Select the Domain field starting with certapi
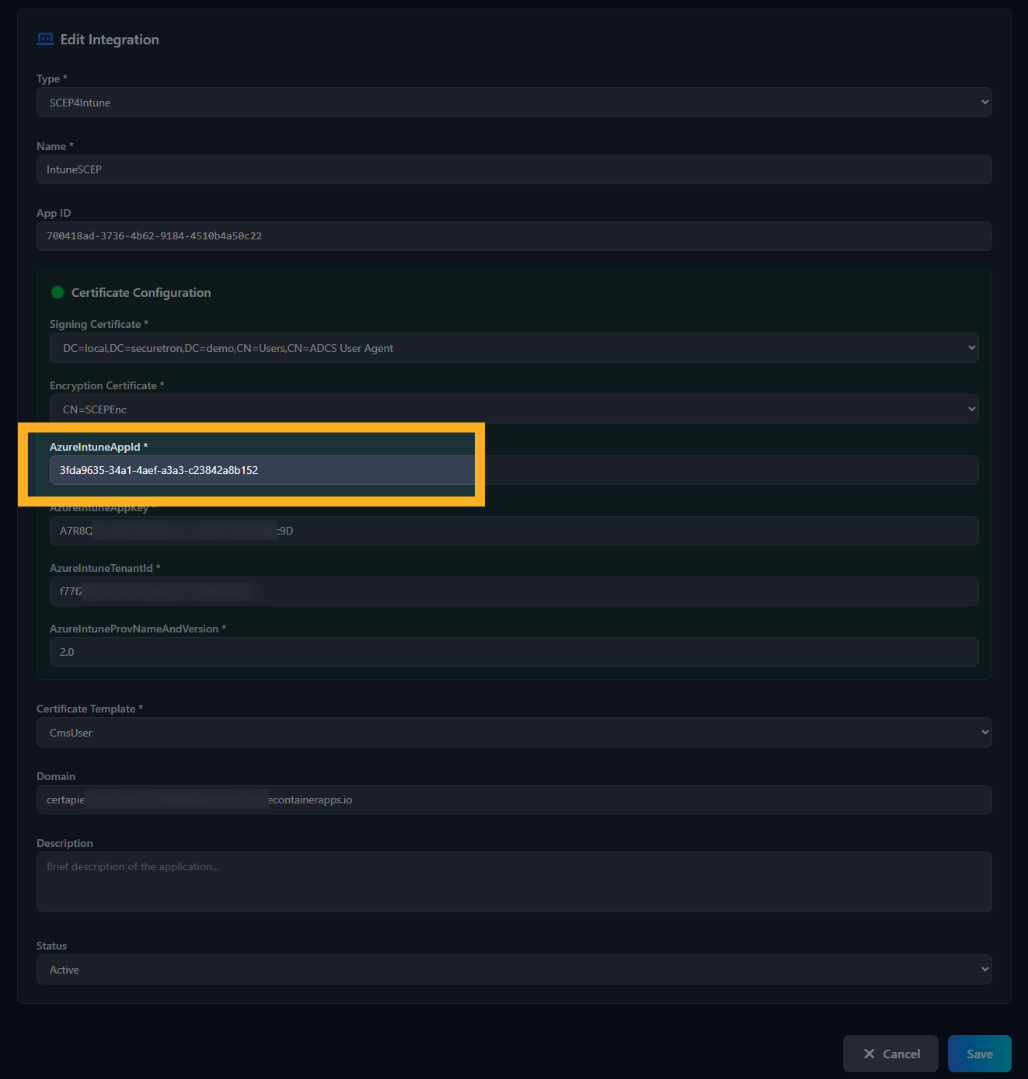The image size is (1028, 1079). (x=514, y=799)
